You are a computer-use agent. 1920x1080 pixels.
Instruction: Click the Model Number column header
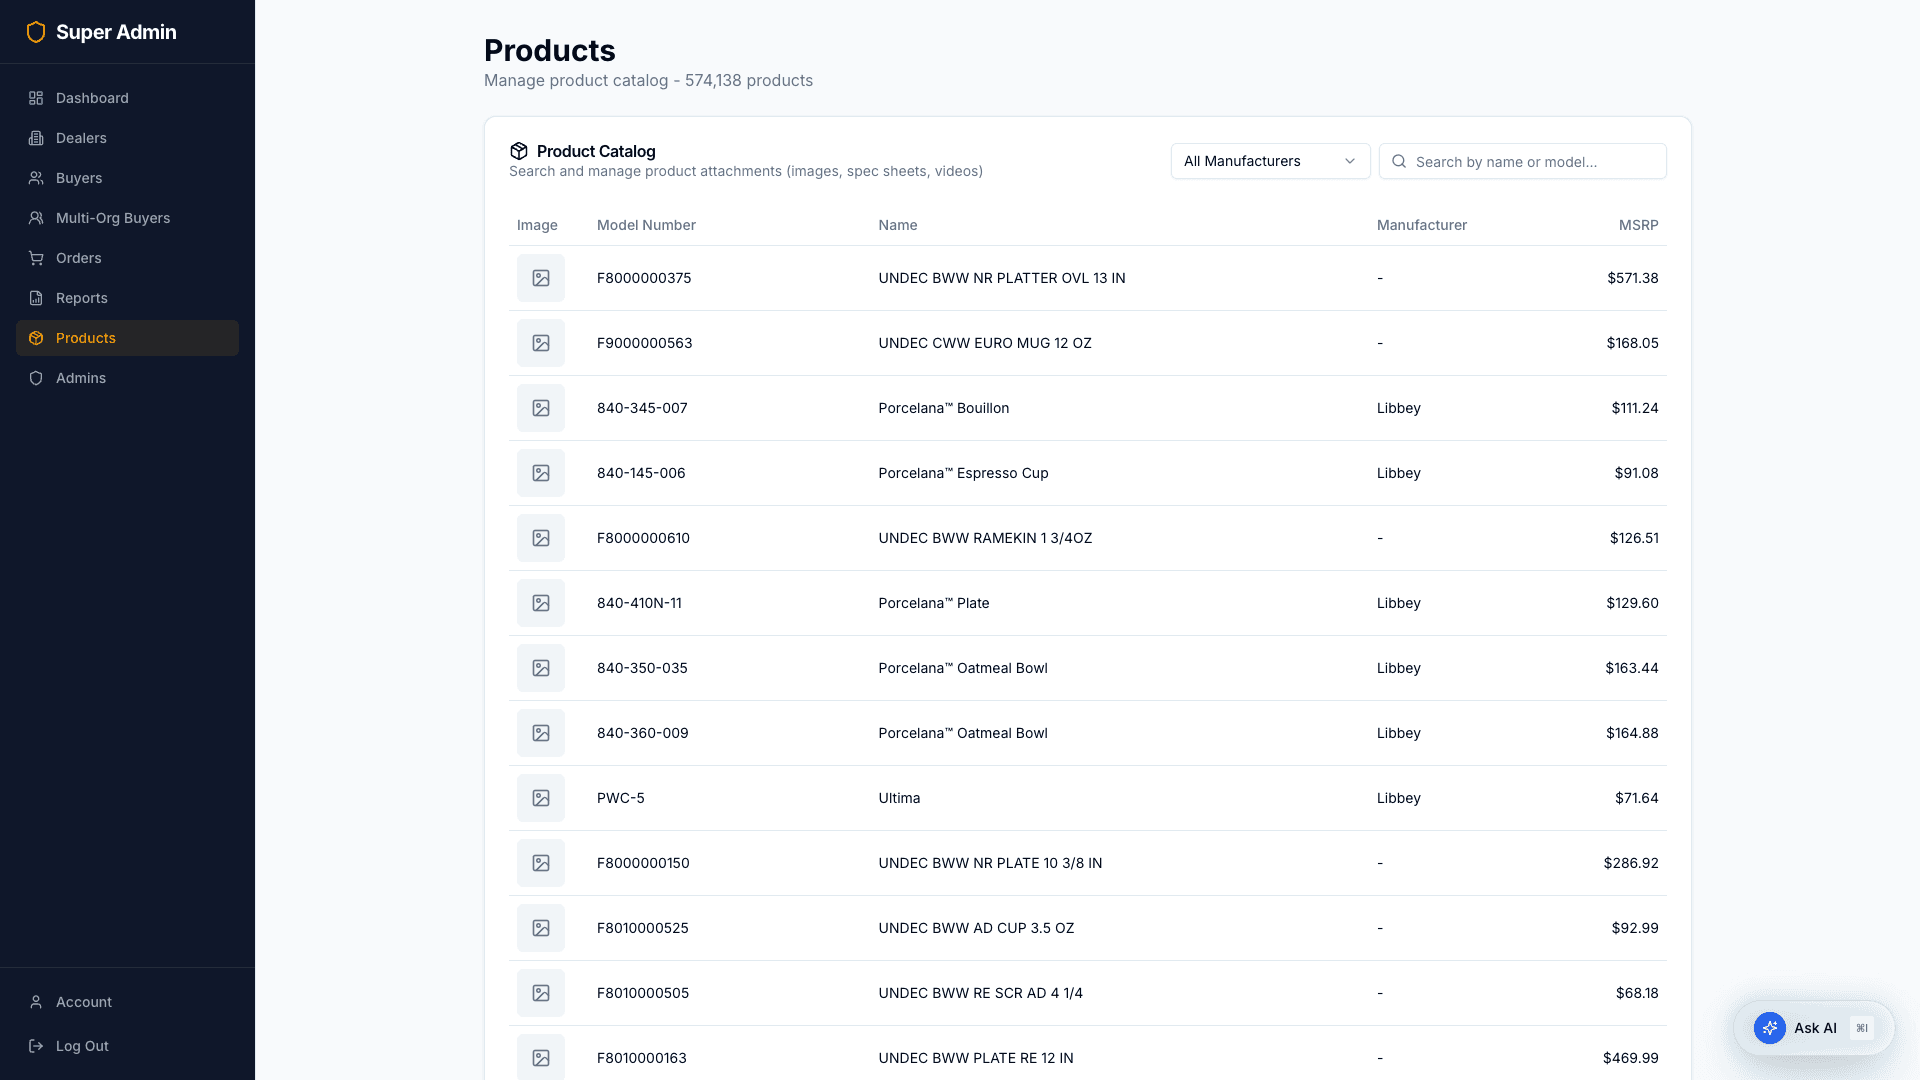coord(646,225)
